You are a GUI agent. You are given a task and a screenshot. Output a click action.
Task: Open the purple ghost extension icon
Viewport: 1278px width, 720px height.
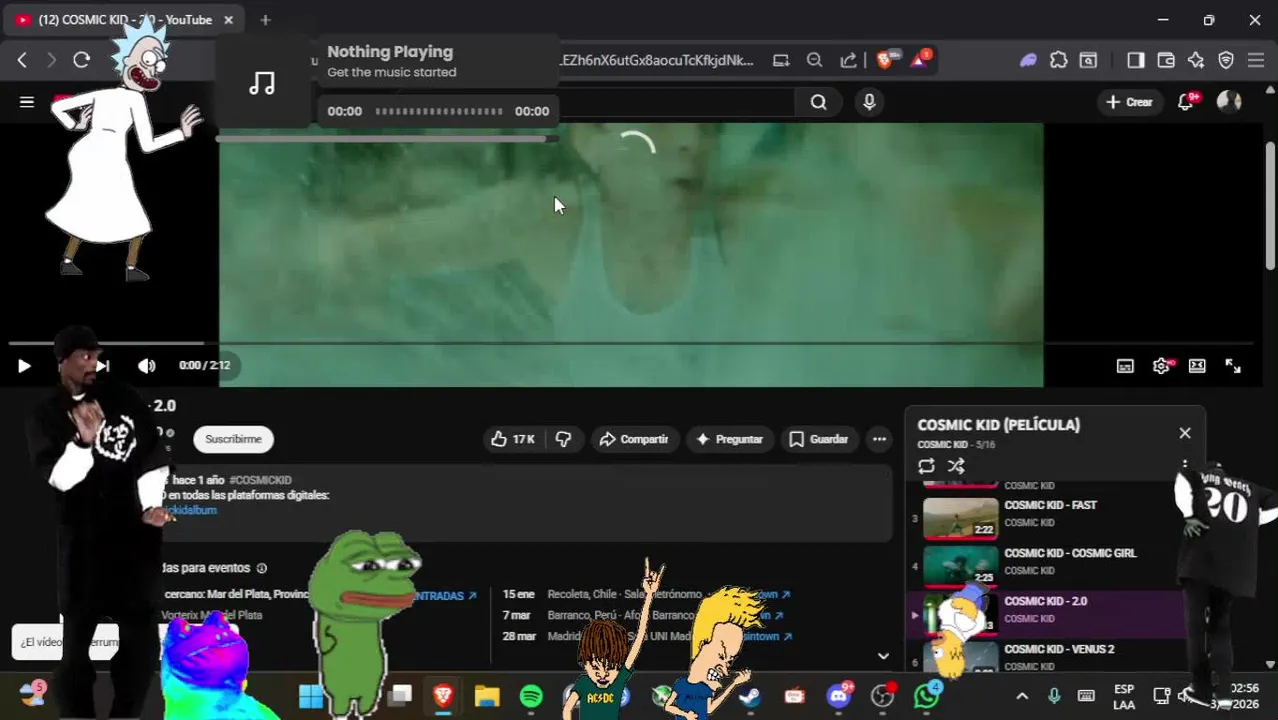[x=1028, y=60]
